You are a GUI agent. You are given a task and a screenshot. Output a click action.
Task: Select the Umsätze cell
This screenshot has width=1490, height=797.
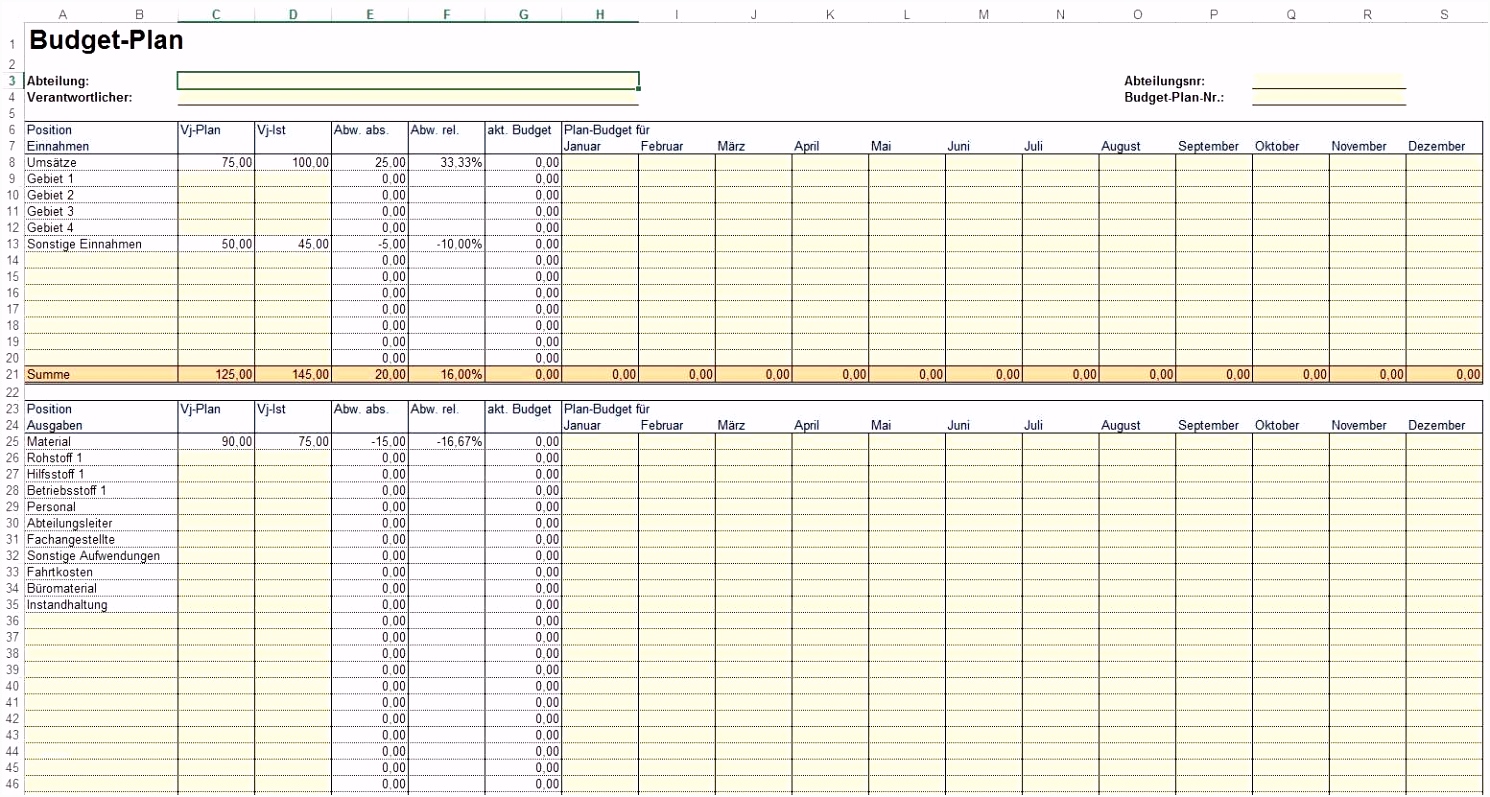pos(100,162)
